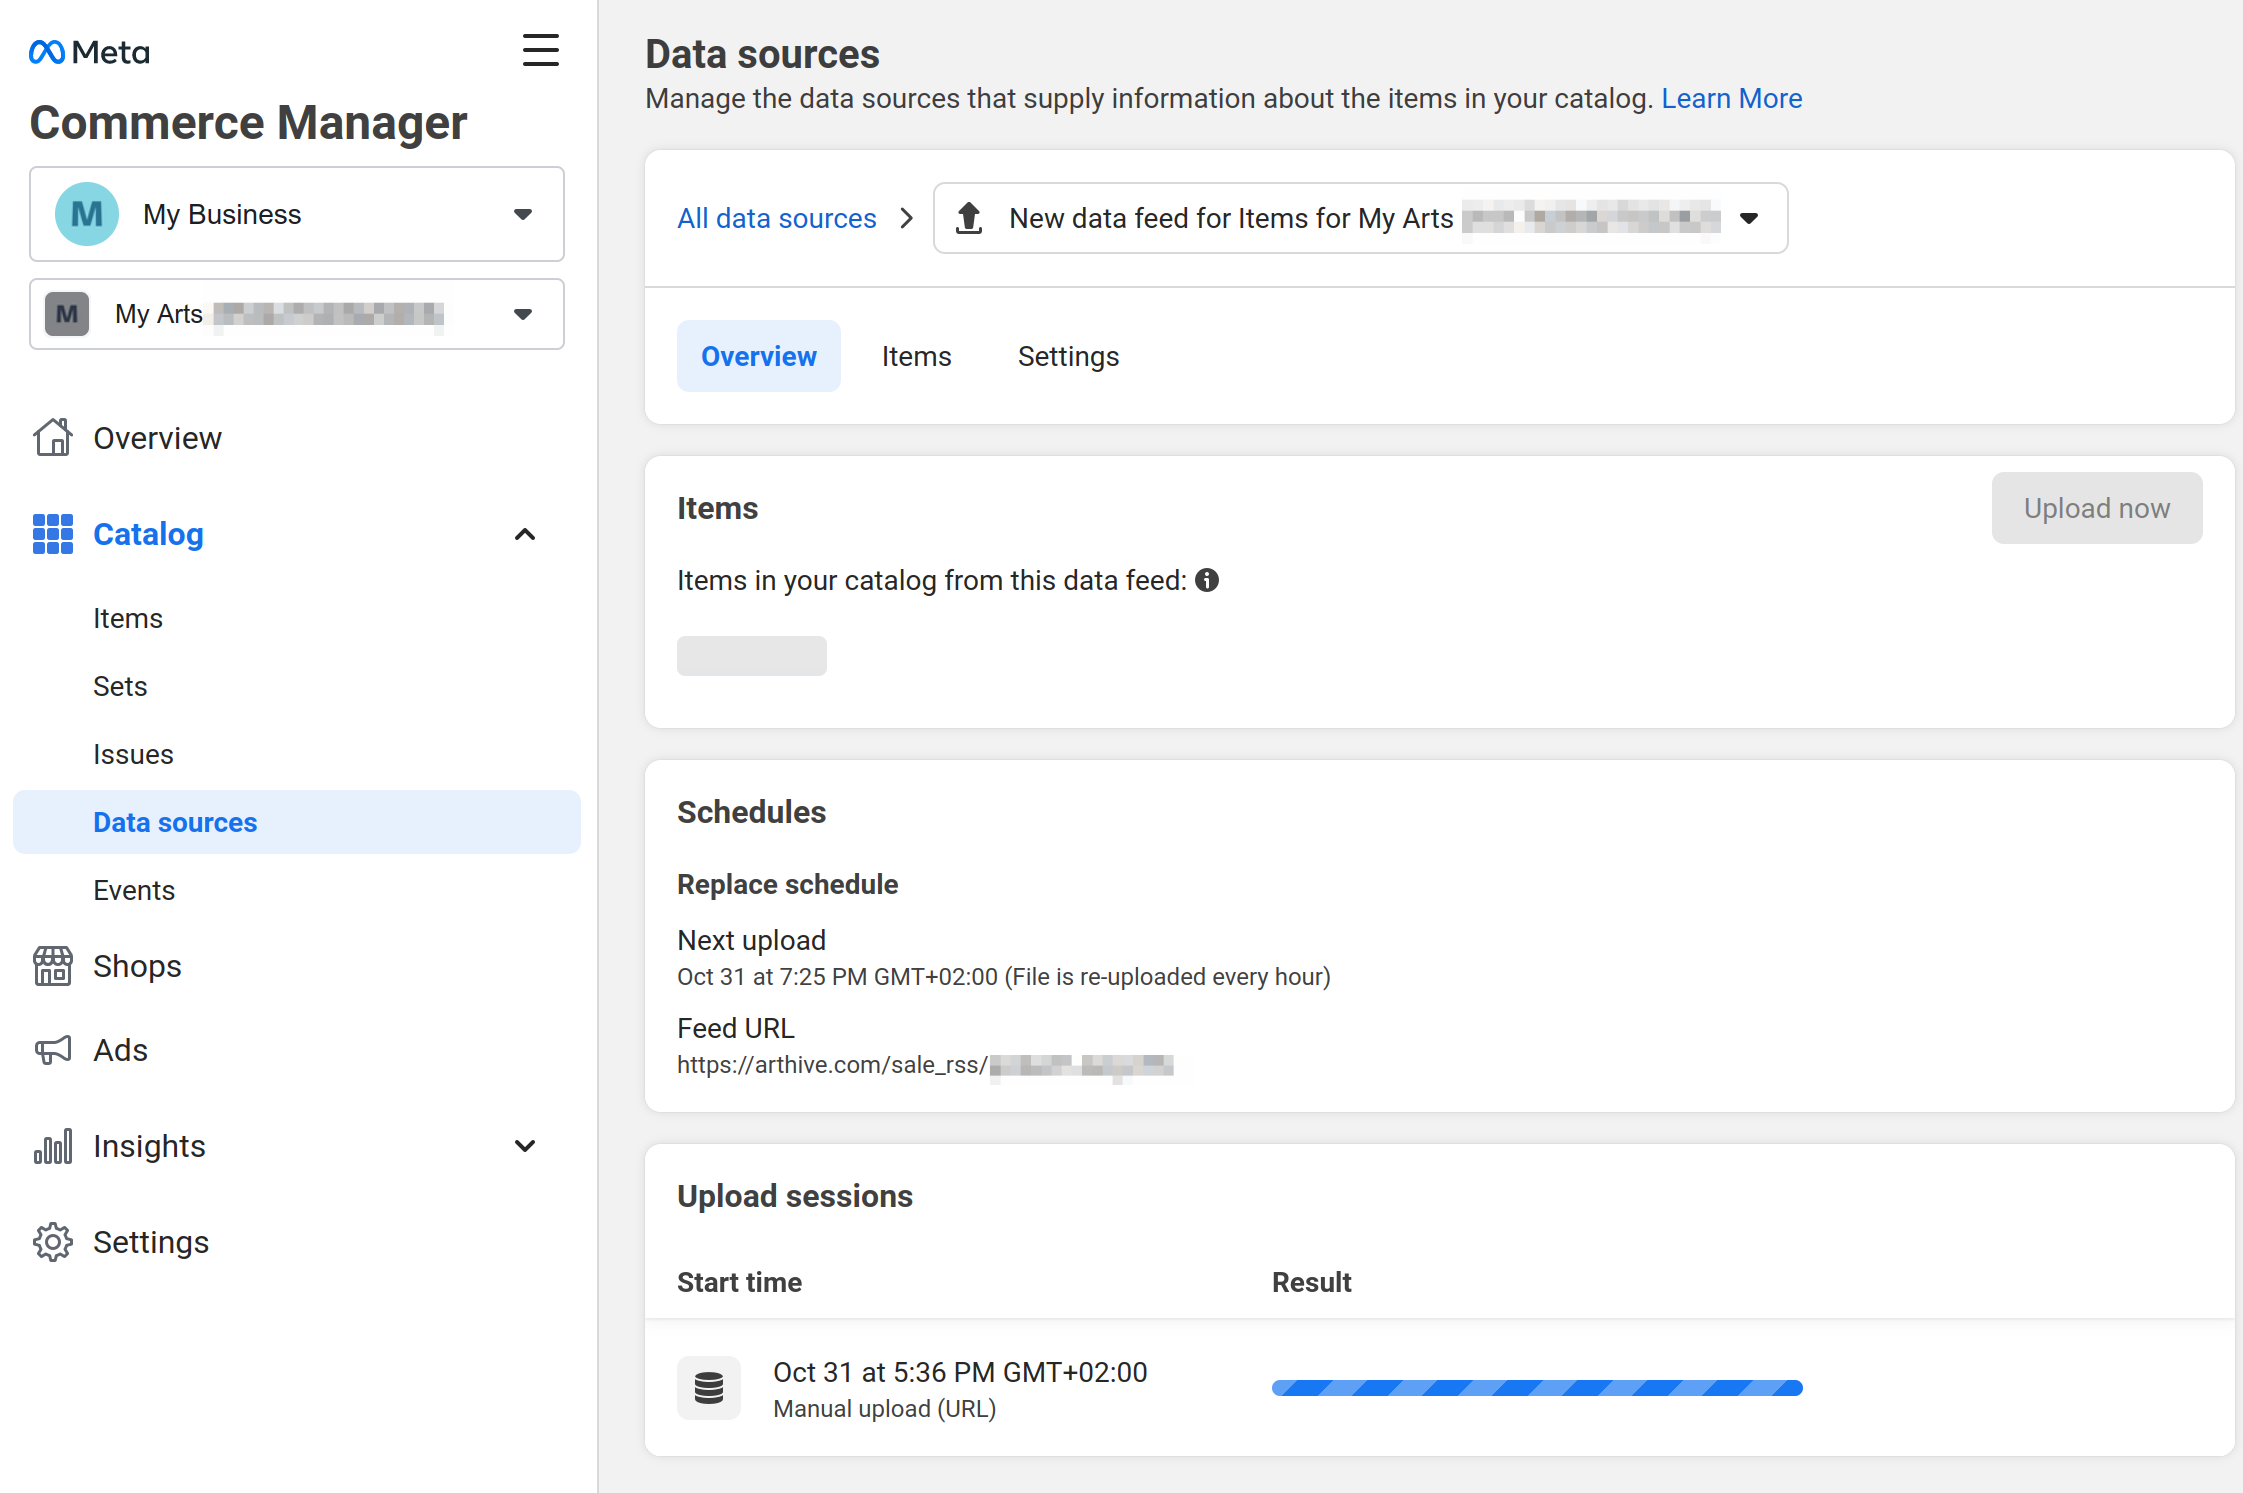Follow the Learn More link

(x=1732, y=98)
